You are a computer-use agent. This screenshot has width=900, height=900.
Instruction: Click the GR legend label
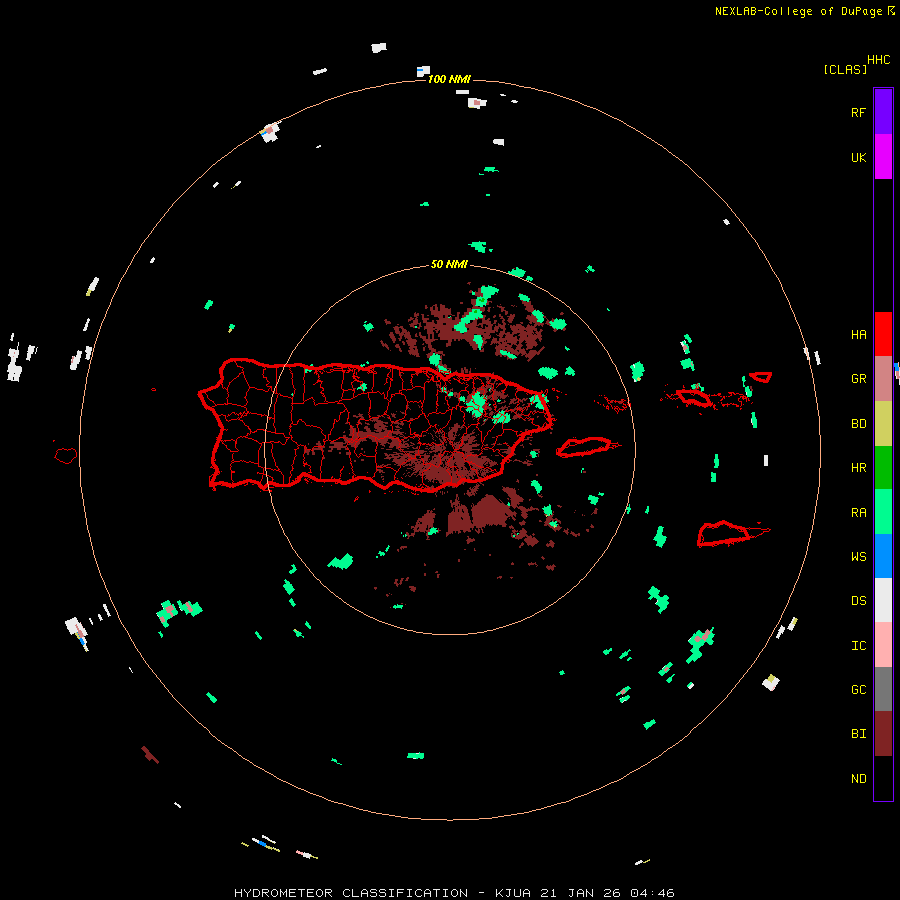[858, 379]
